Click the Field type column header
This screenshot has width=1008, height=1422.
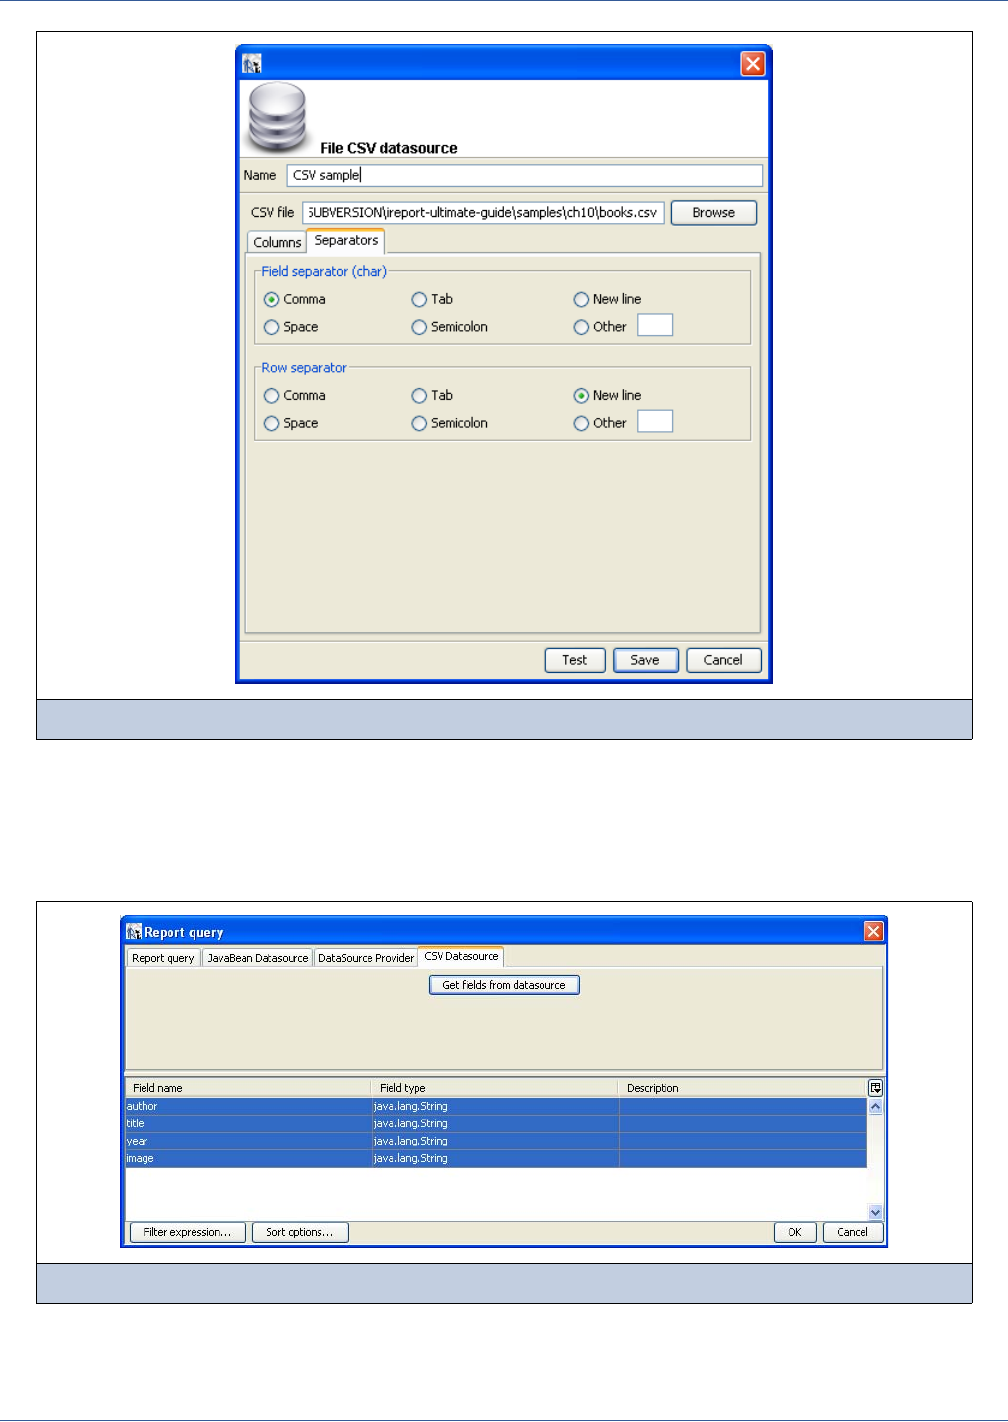pos(495,1088)
